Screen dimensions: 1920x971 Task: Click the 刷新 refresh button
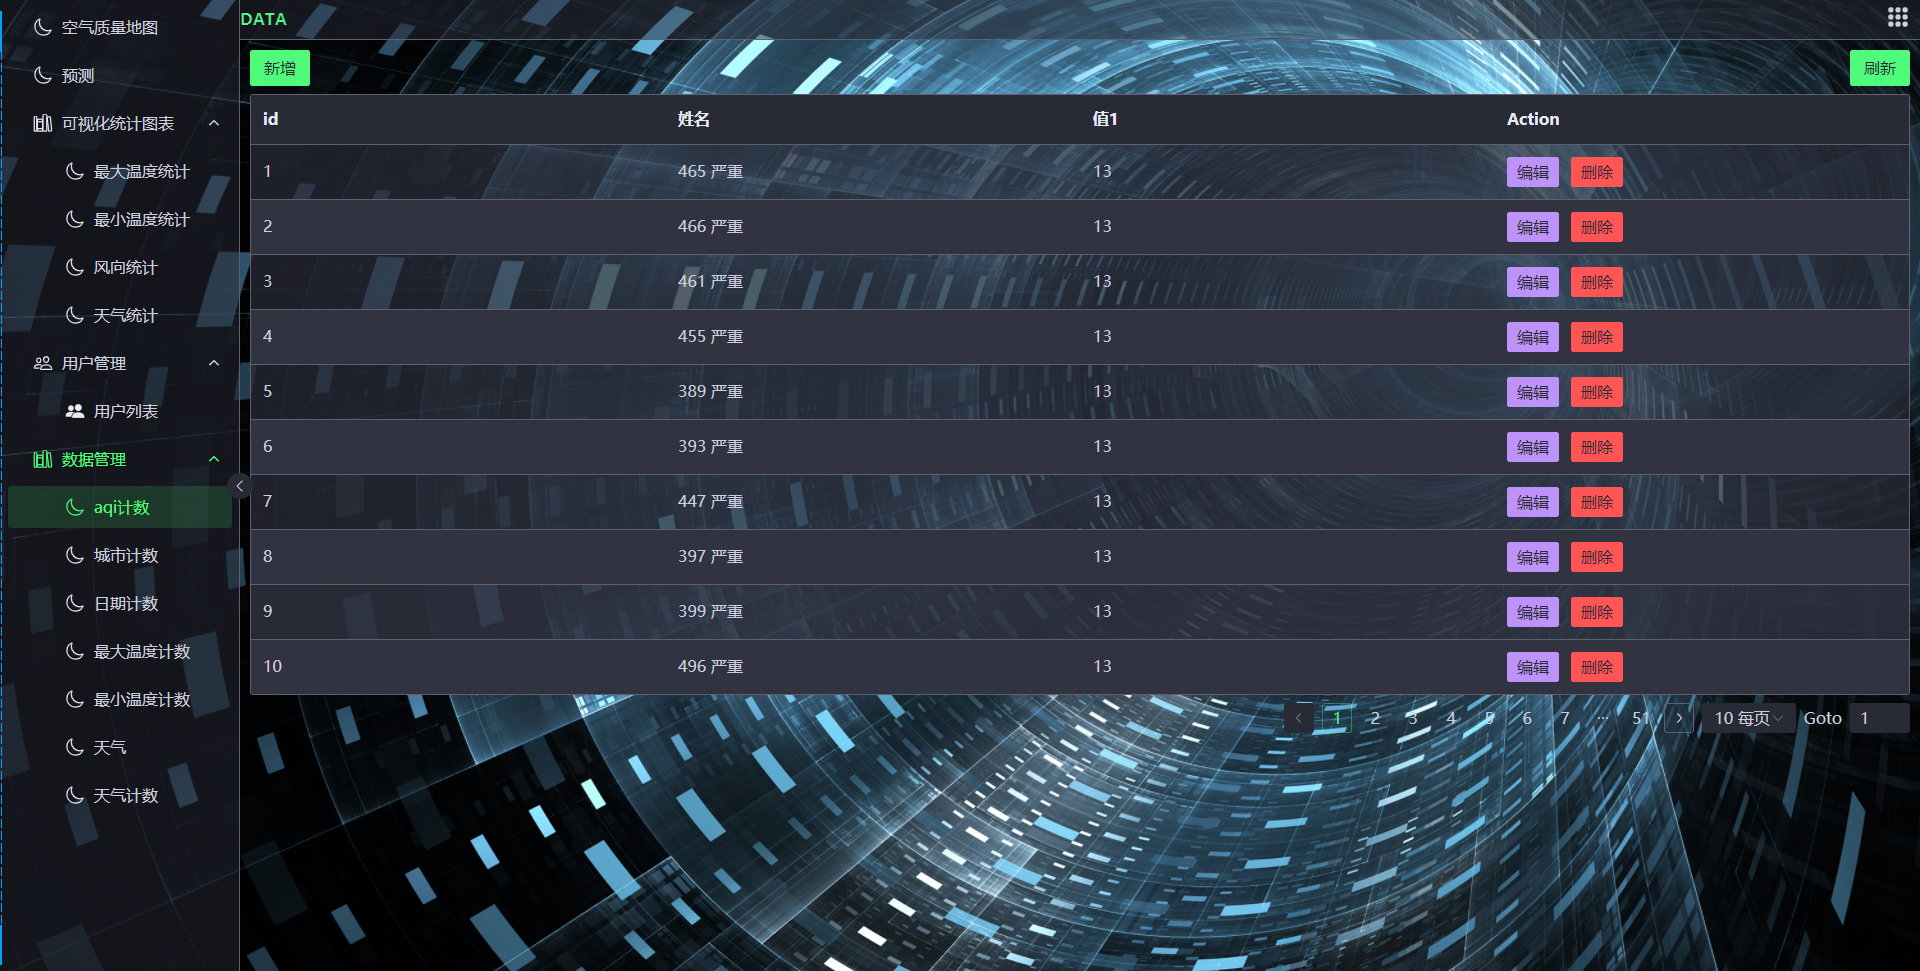(x=1879, y=68)
